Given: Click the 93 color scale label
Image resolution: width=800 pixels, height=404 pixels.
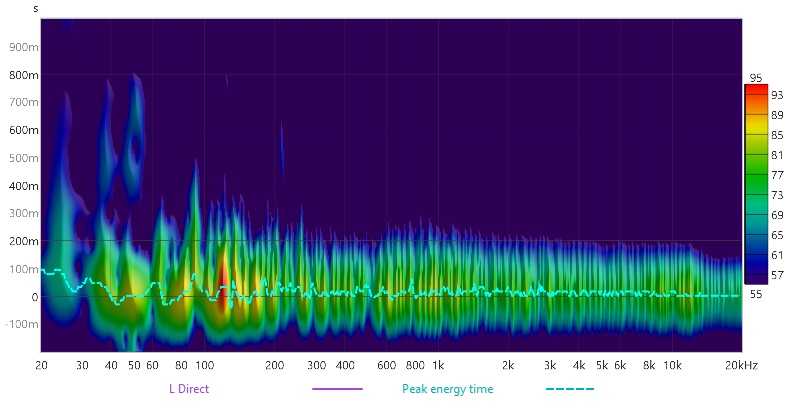Looking at the screenshot, I should (777, 95).
